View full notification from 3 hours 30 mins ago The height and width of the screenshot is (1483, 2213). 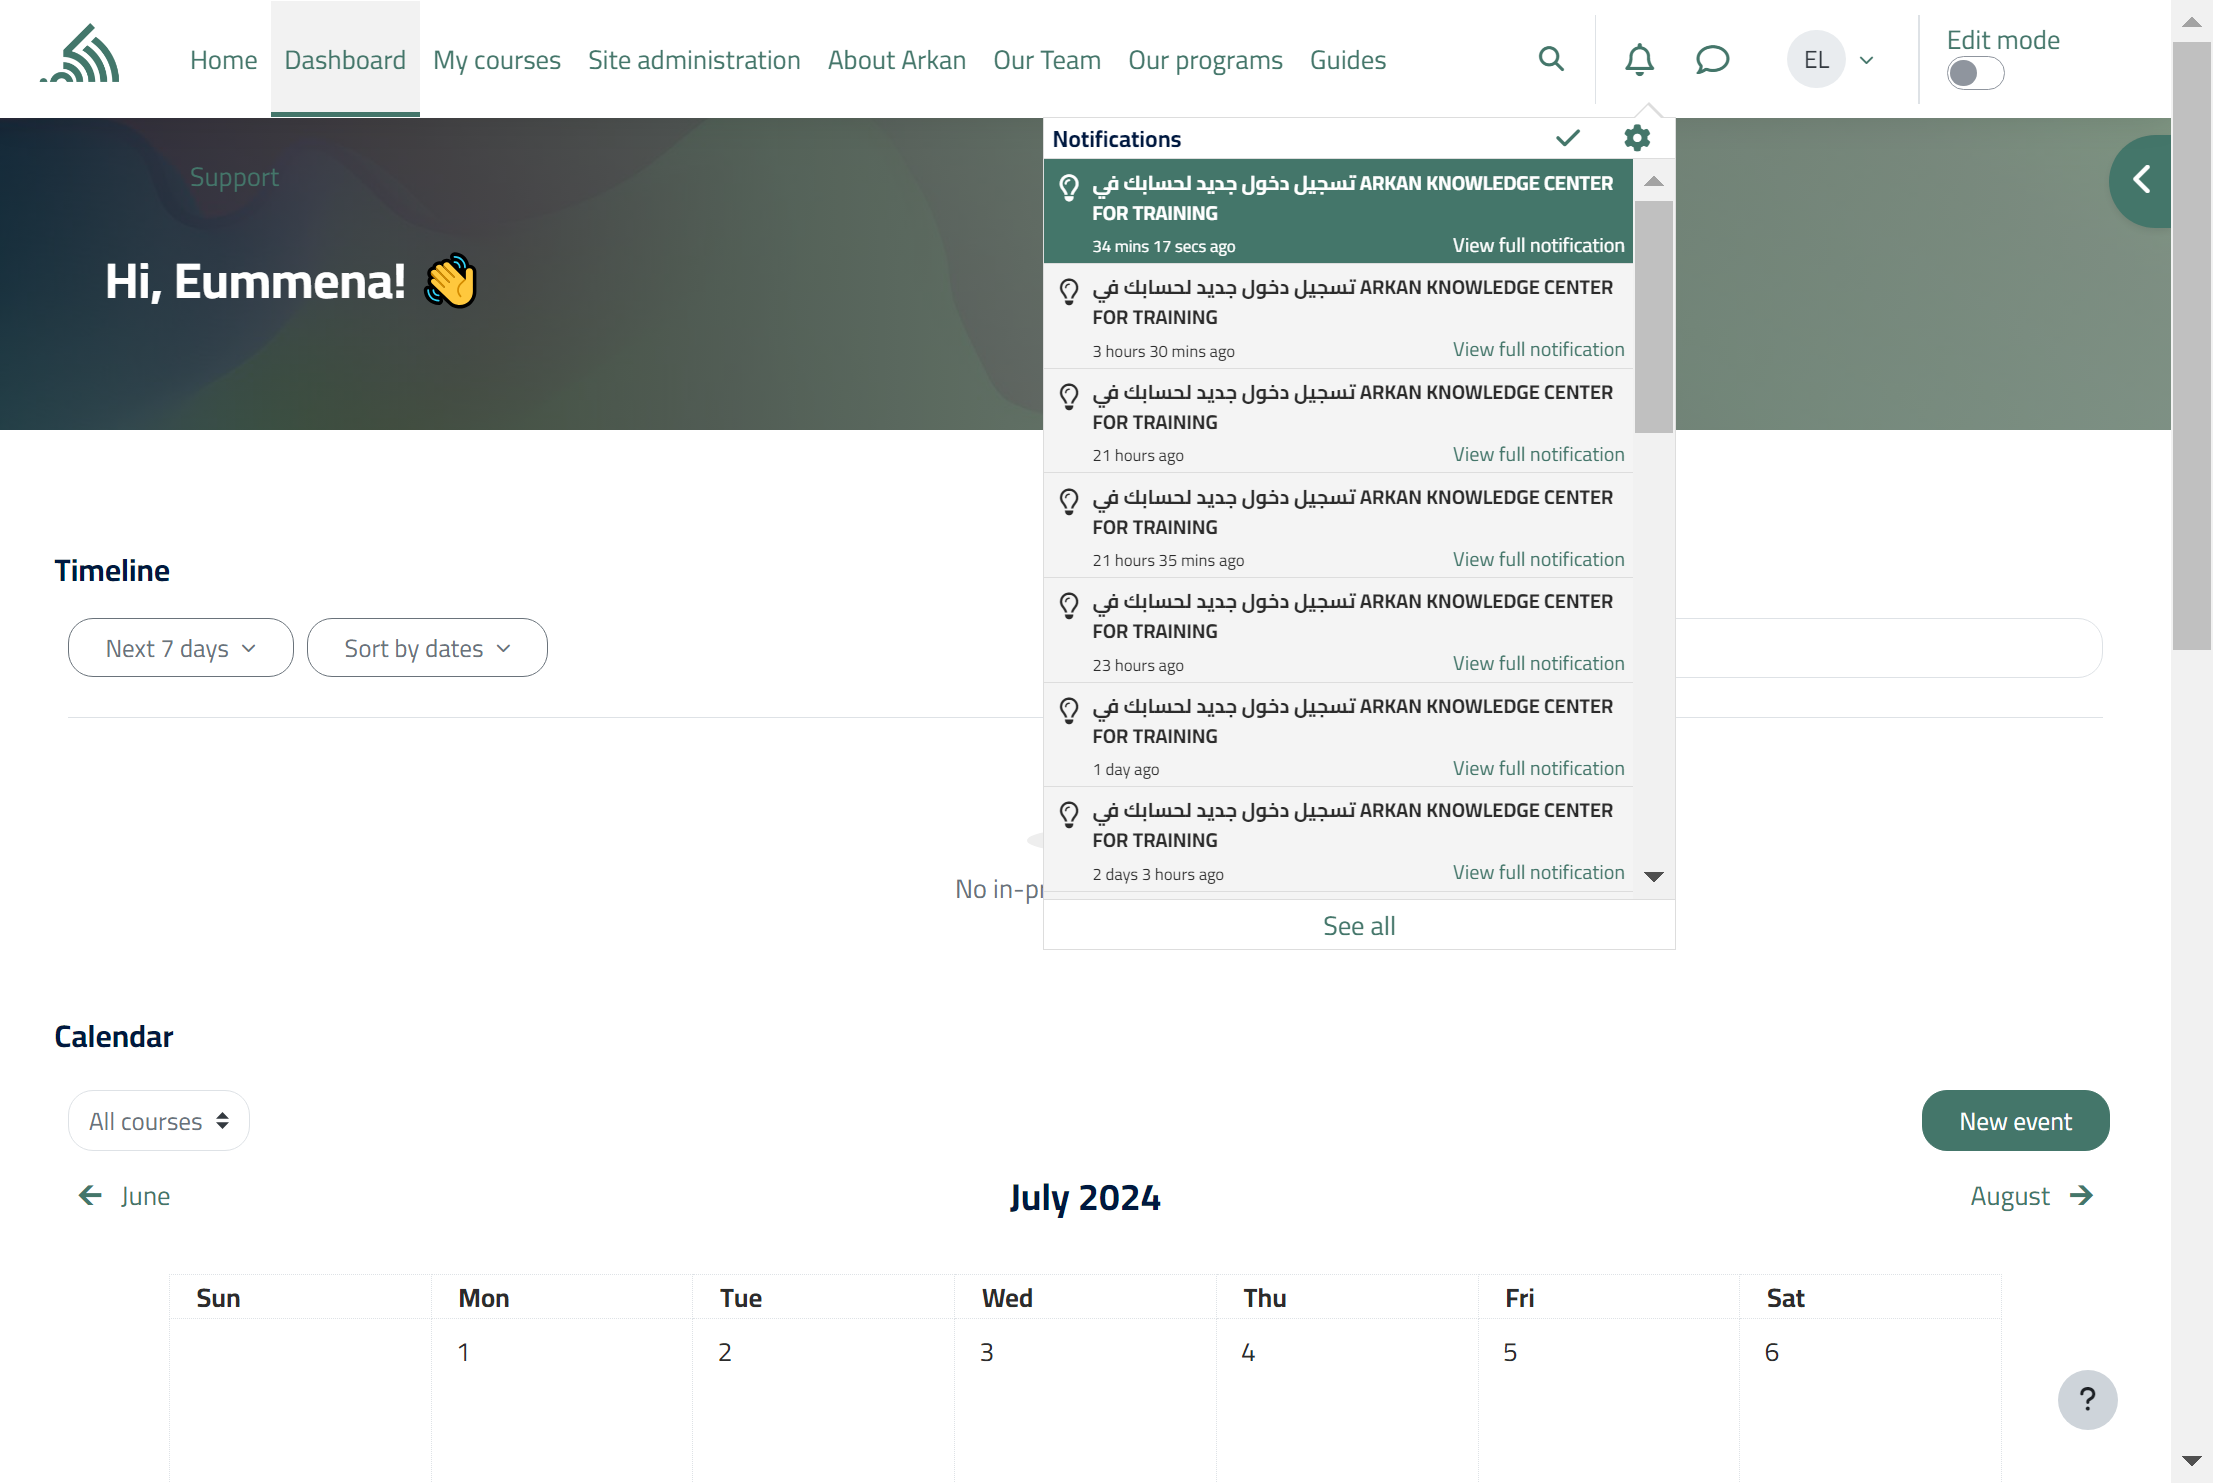click(1538, 350)
